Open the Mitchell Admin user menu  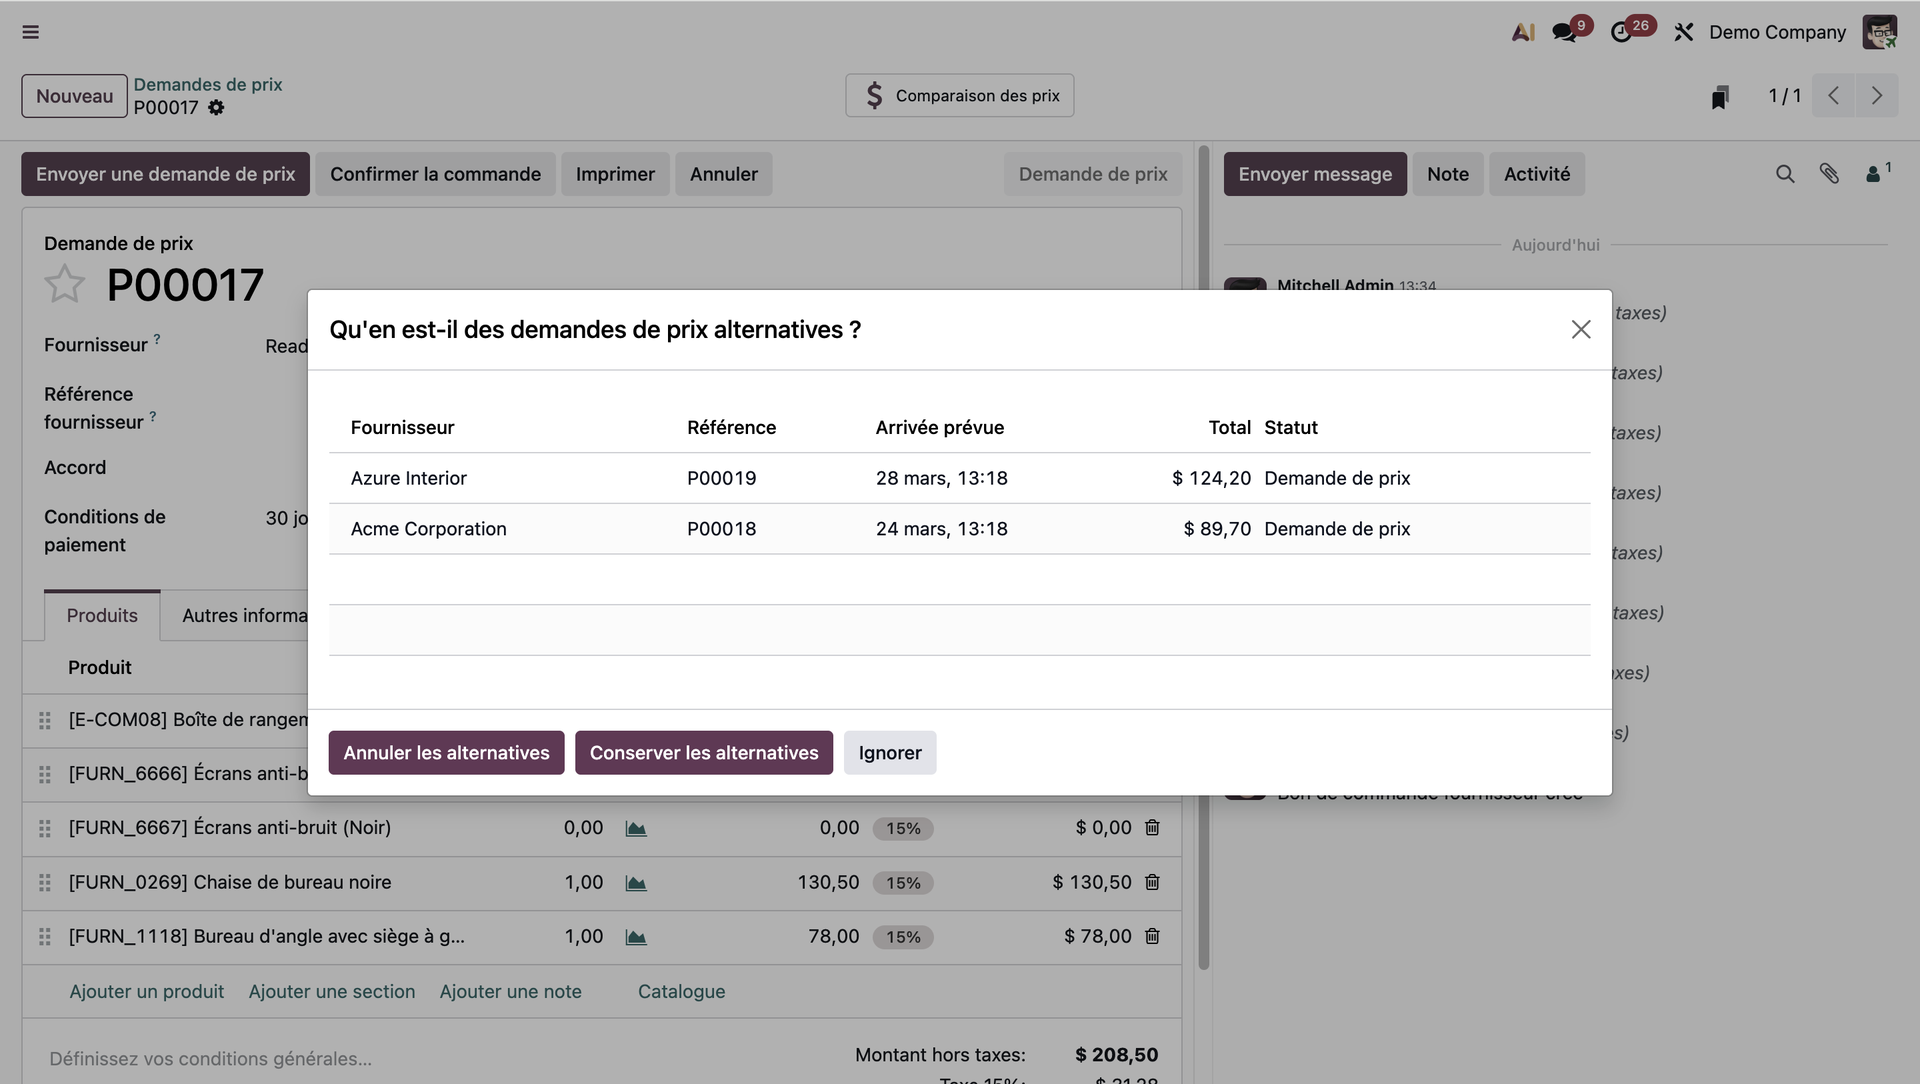tap(1879, 32)
